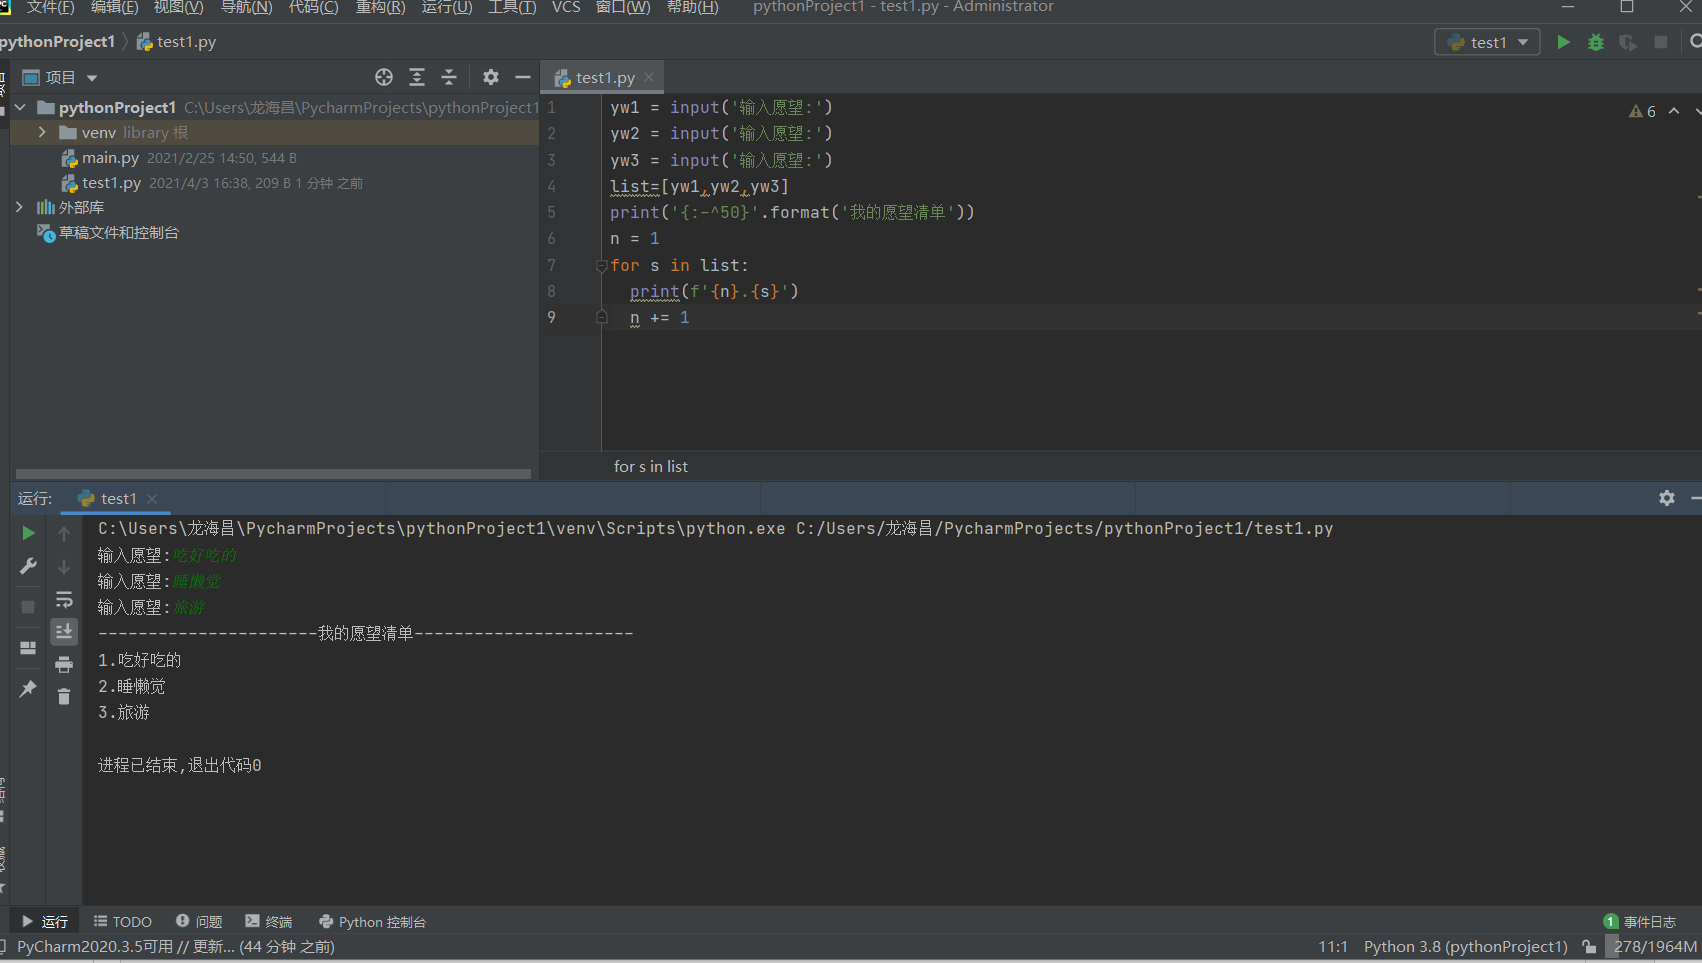The width and height of the screenshot is (1702, 963).
Task: Expand the 外部库 node
Action: coord(19,207)
